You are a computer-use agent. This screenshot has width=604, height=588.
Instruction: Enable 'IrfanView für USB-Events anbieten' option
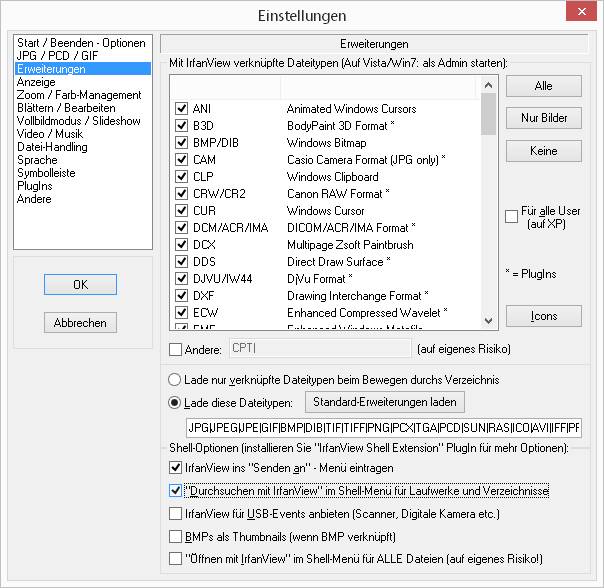point(176,514)
